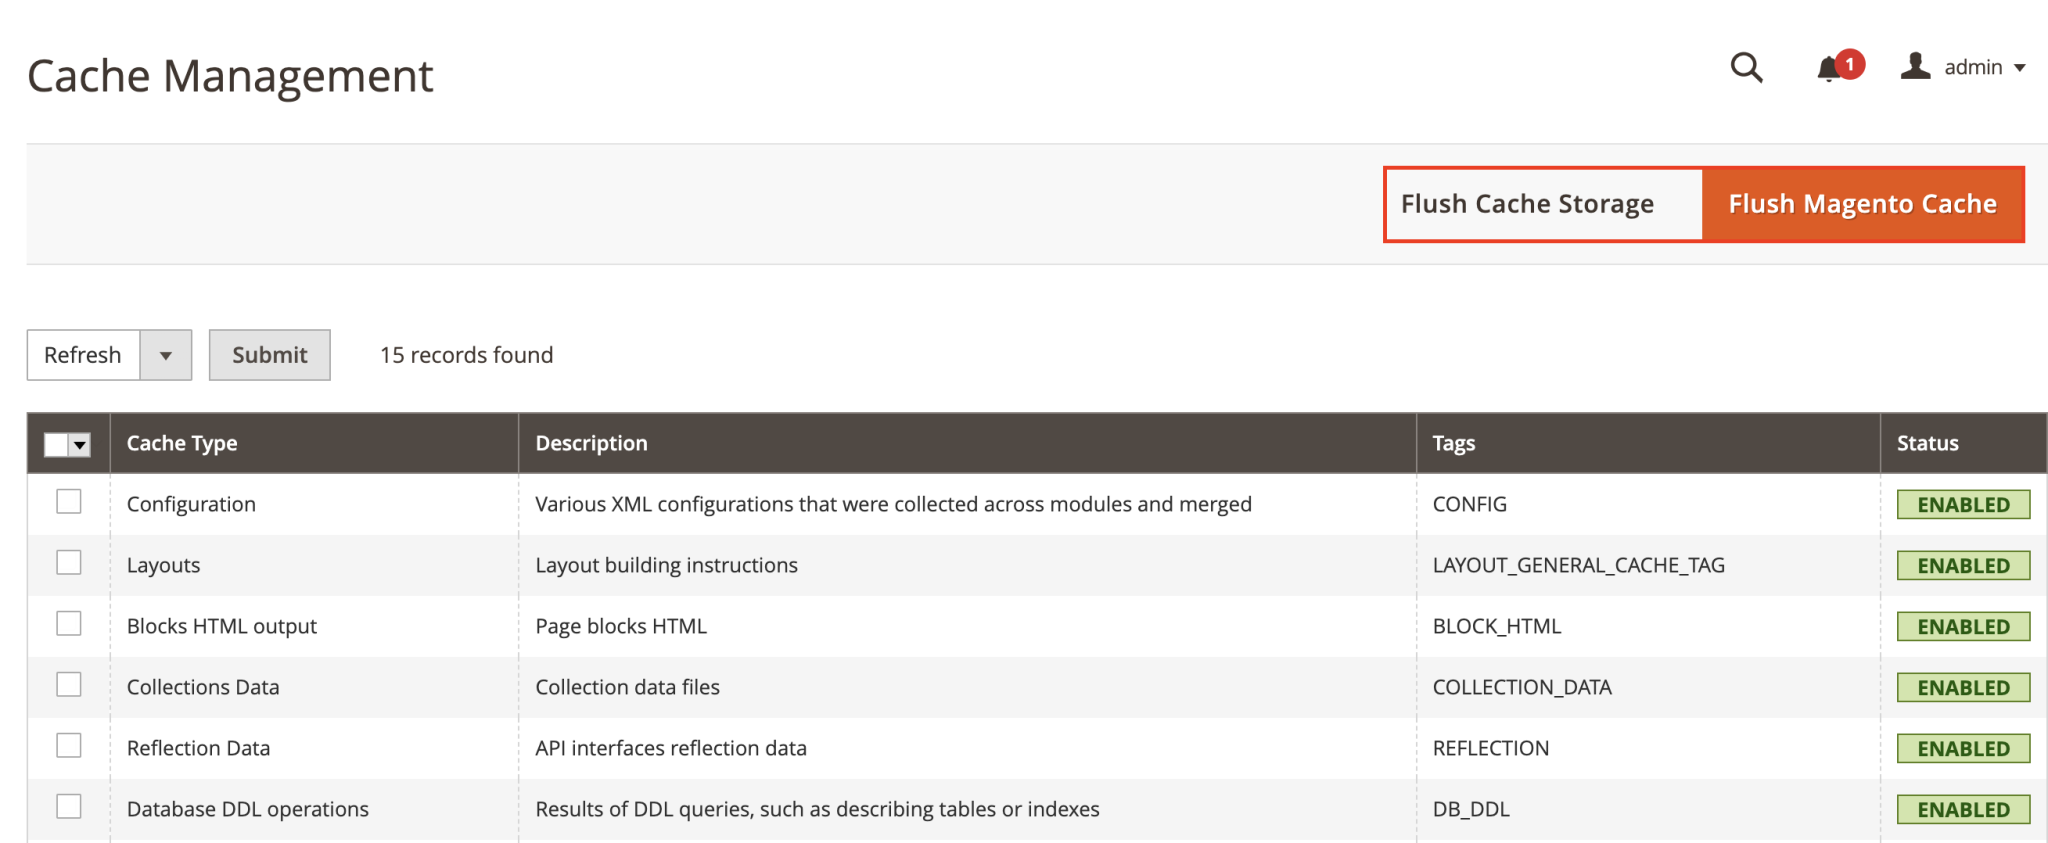Open the notifications bell icon
The image size is (2048, 843).
tap(1830, 68)
